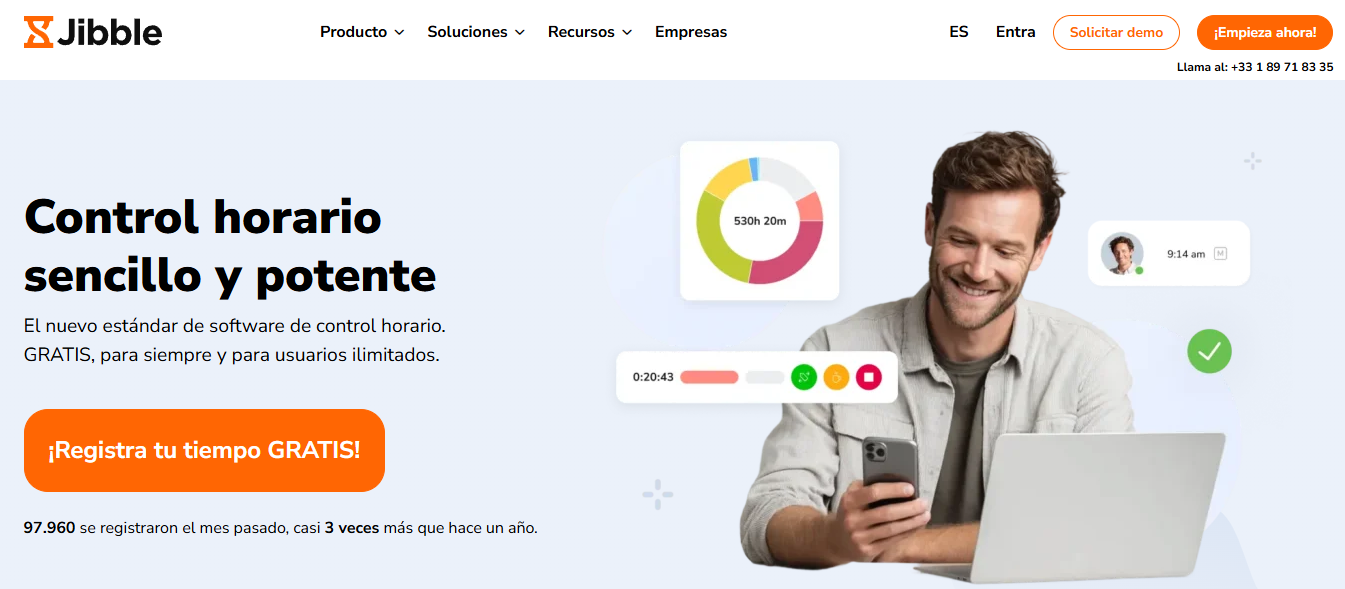The image size is (1345, 589).
Task: Click the orange stopwatch icon in timer widget
Action: [836, 377]
